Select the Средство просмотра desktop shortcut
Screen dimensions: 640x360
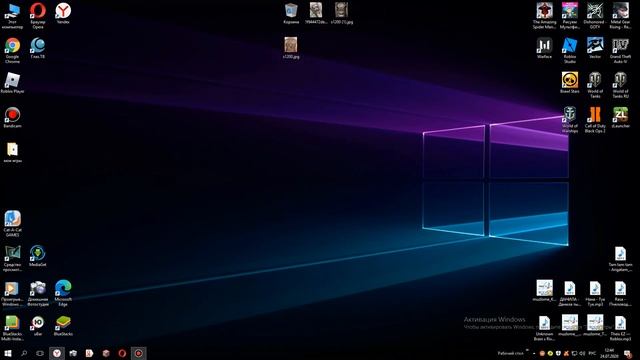(x=12, y=258)
